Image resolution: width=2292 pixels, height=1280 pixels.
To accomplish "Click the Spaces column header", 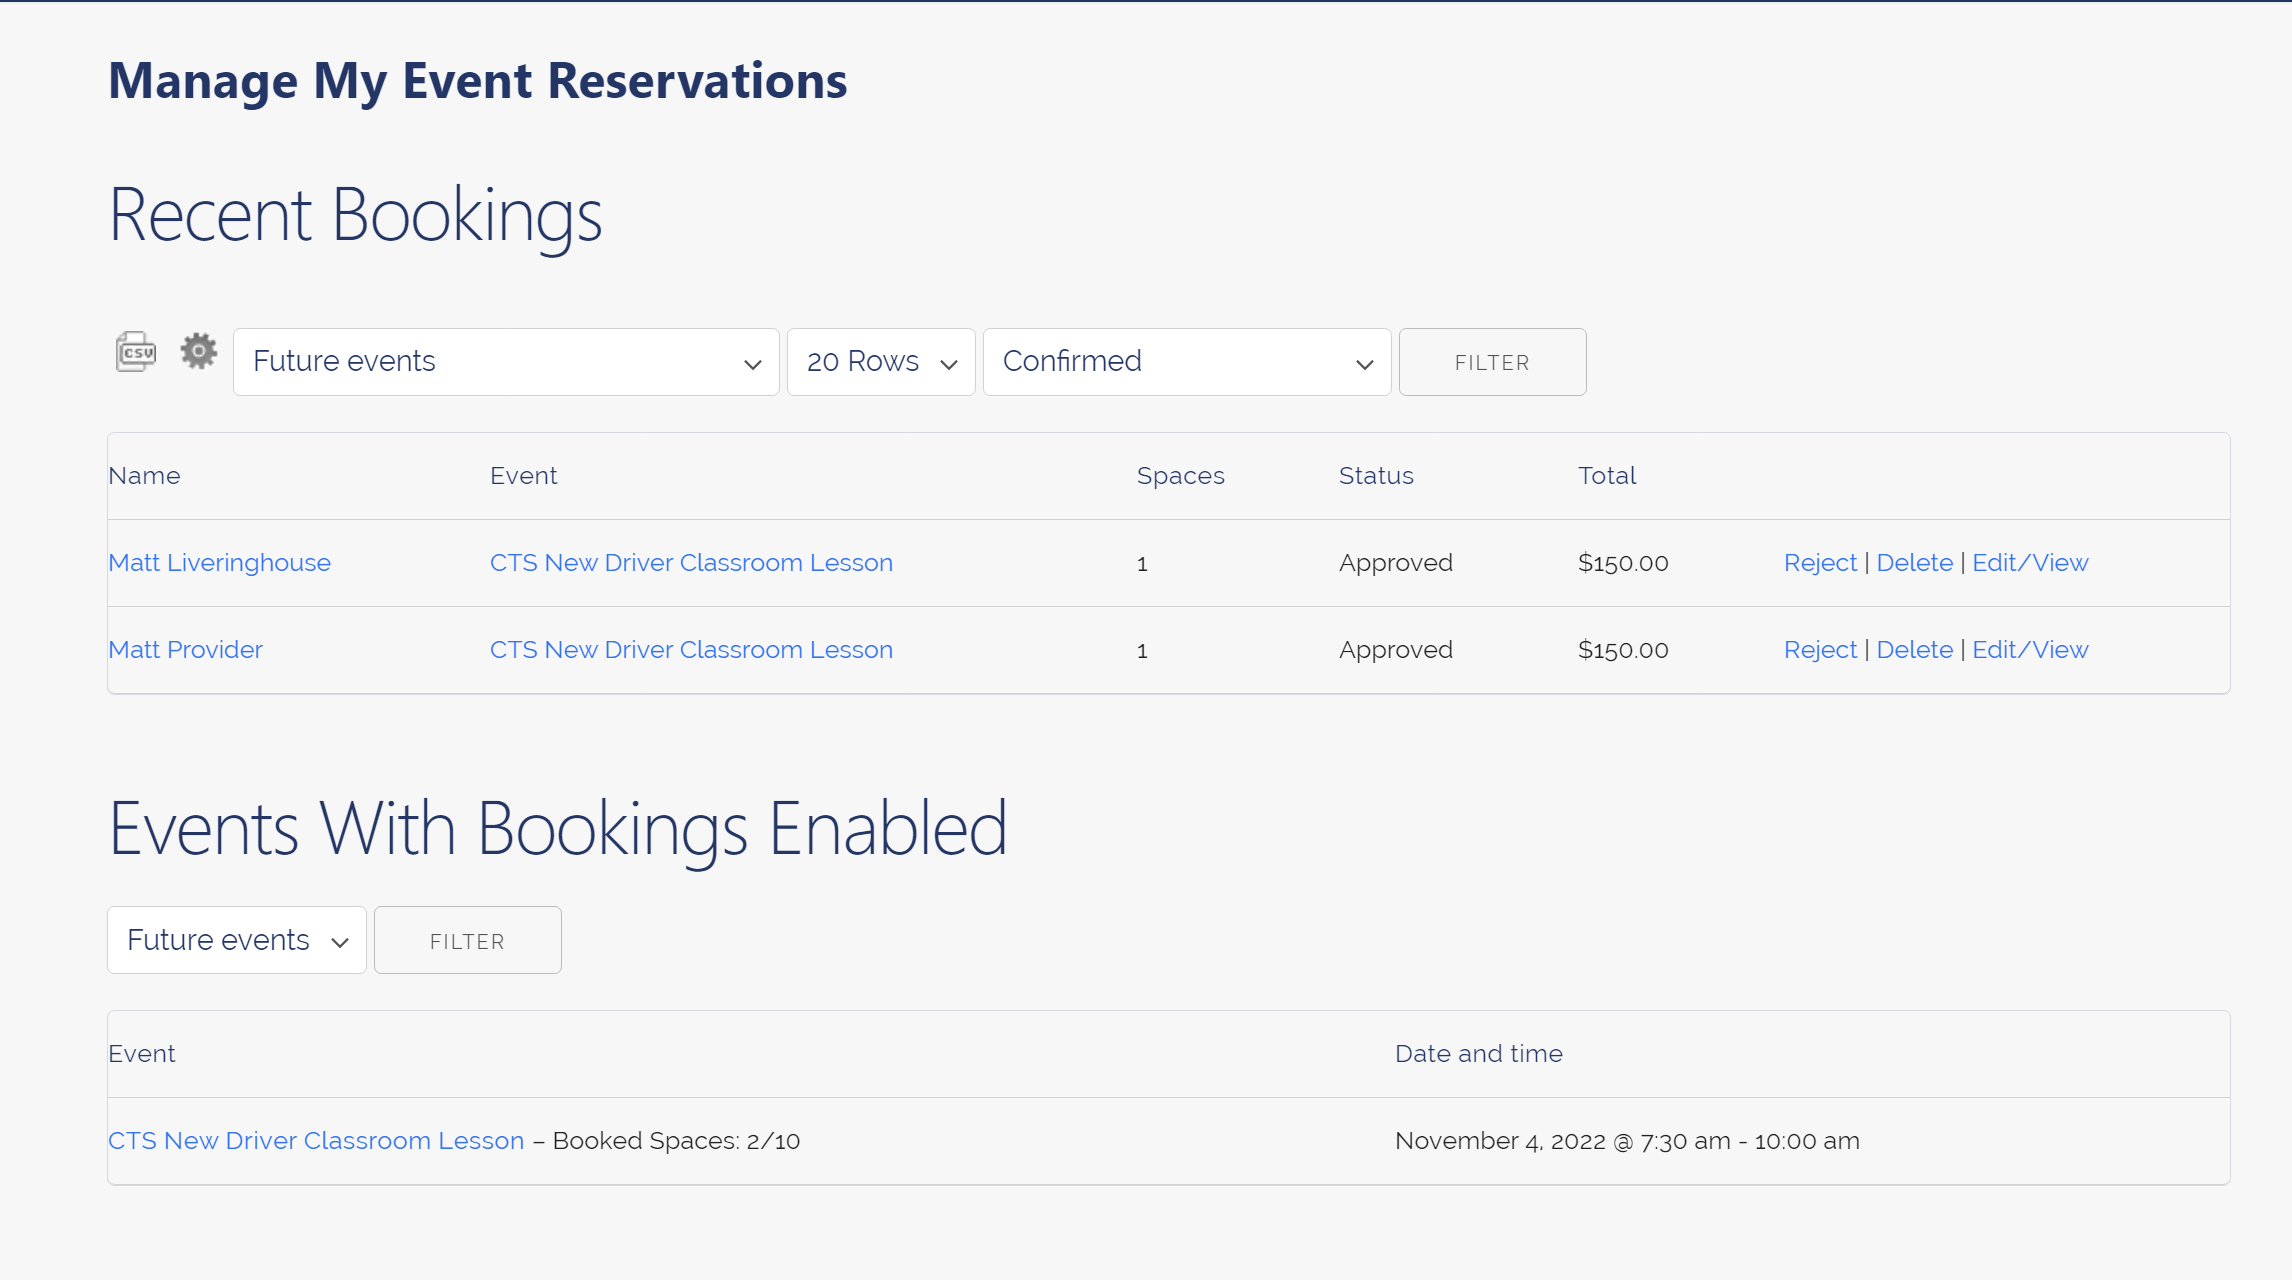I will pos(1180,476).
